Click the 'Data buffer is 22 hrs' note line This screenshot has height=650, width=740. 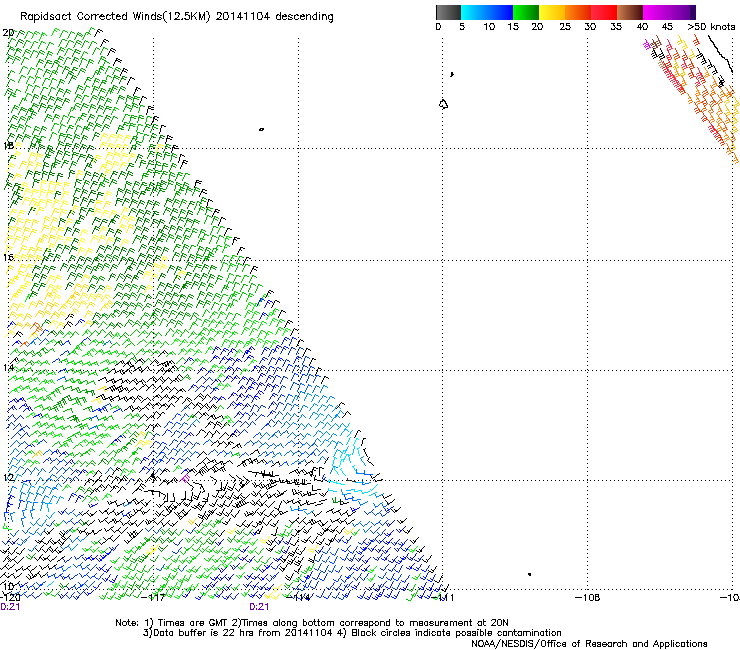(352, 633)
